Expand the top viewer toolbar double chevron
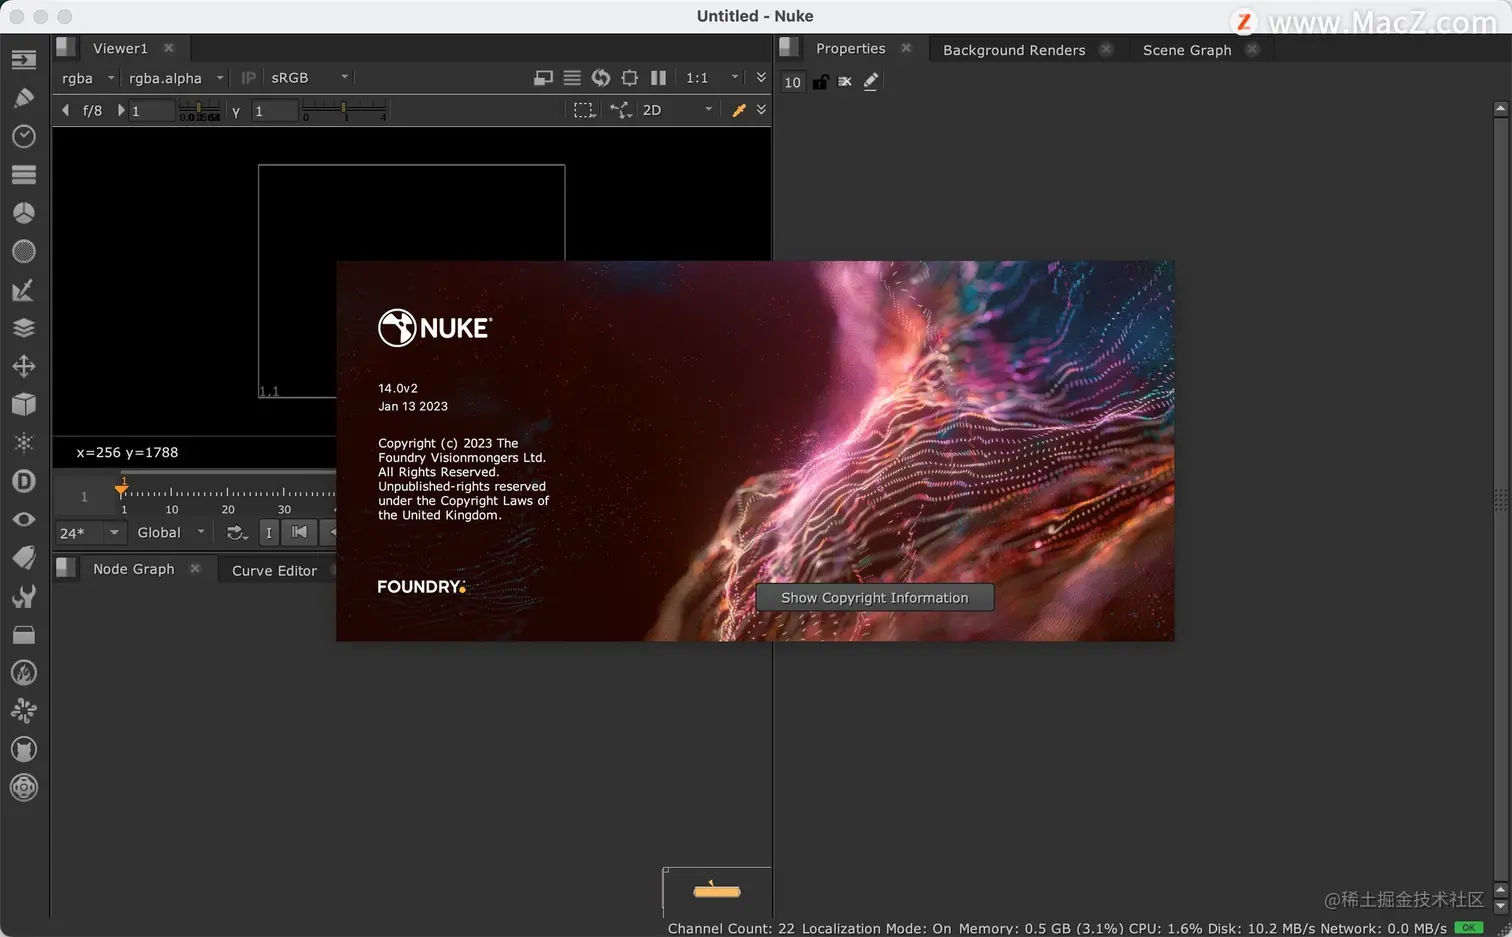The width and height of the screenshot is (1512, 937). [x=761, y=78]
